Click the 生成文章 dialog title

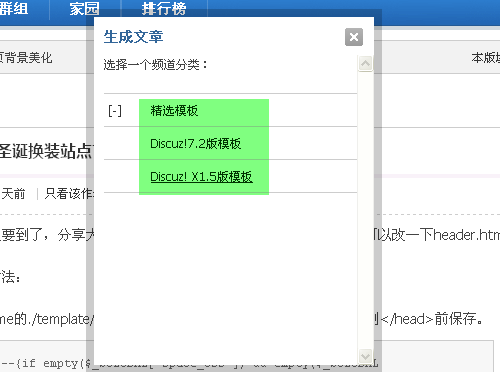pyautogui.click(x=133, y=37)
